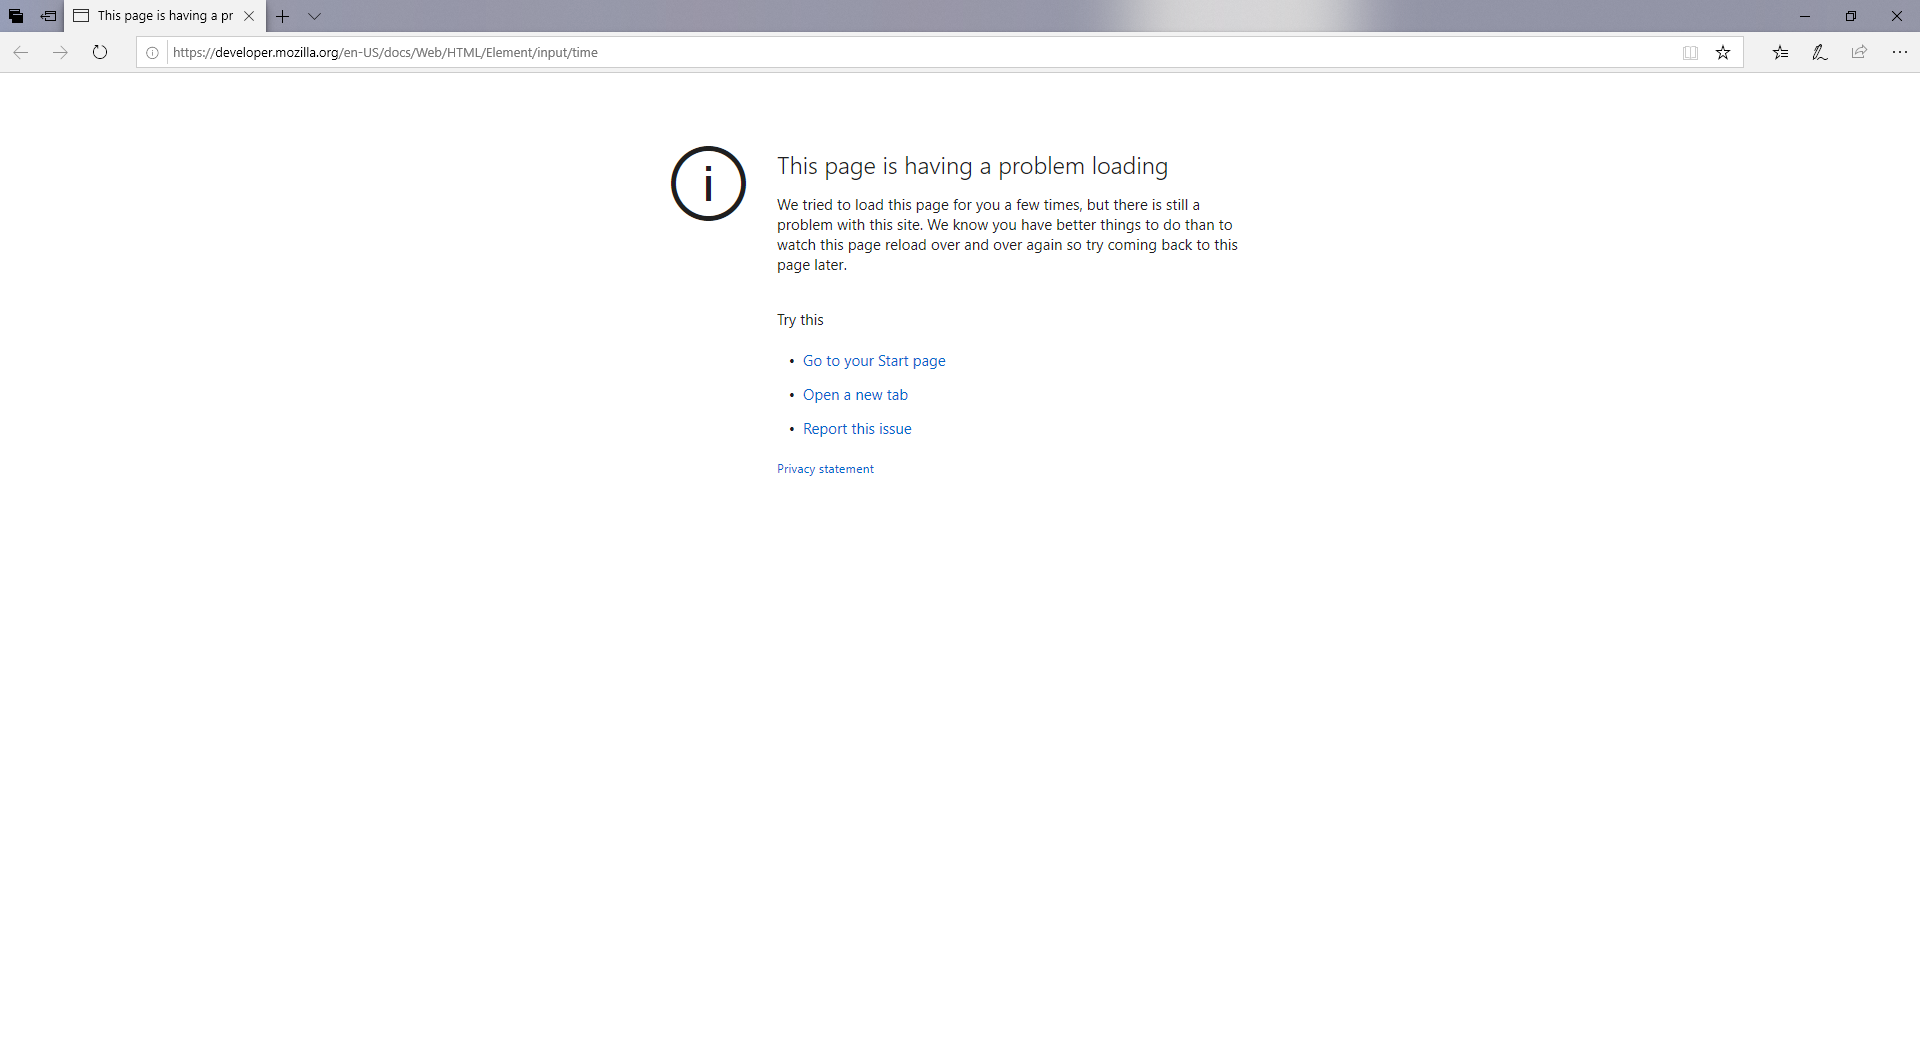
Task: Share the current page
Action: click(1859, 52)
